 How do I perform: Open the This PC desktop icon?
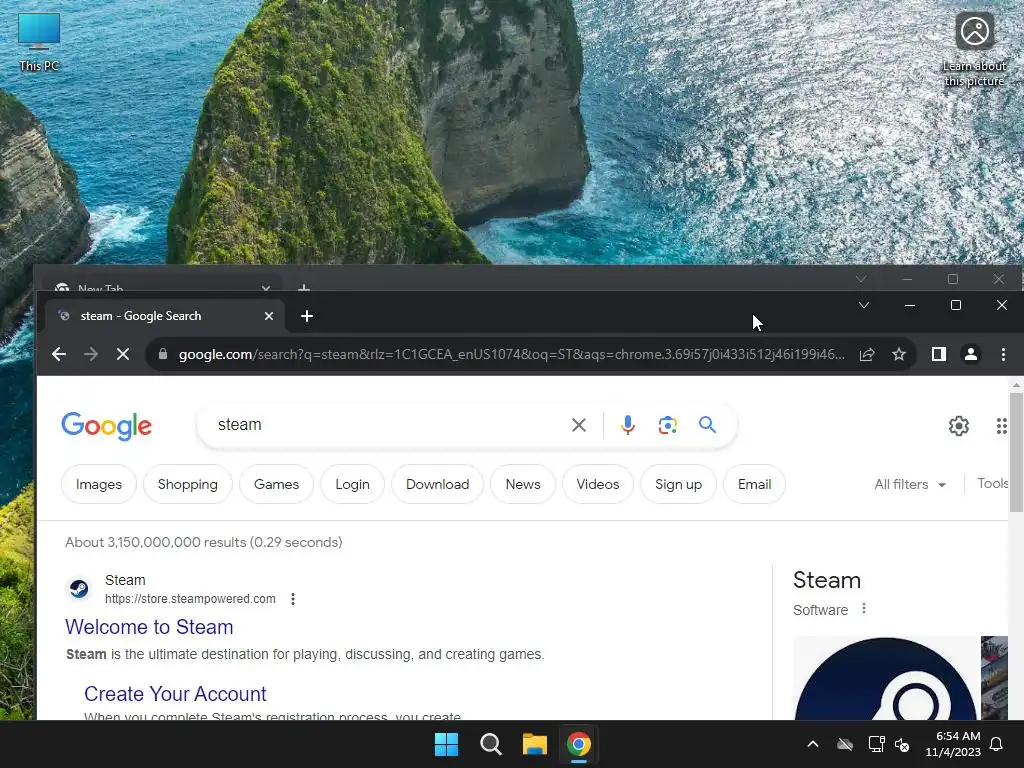click(x=39, y=42)
